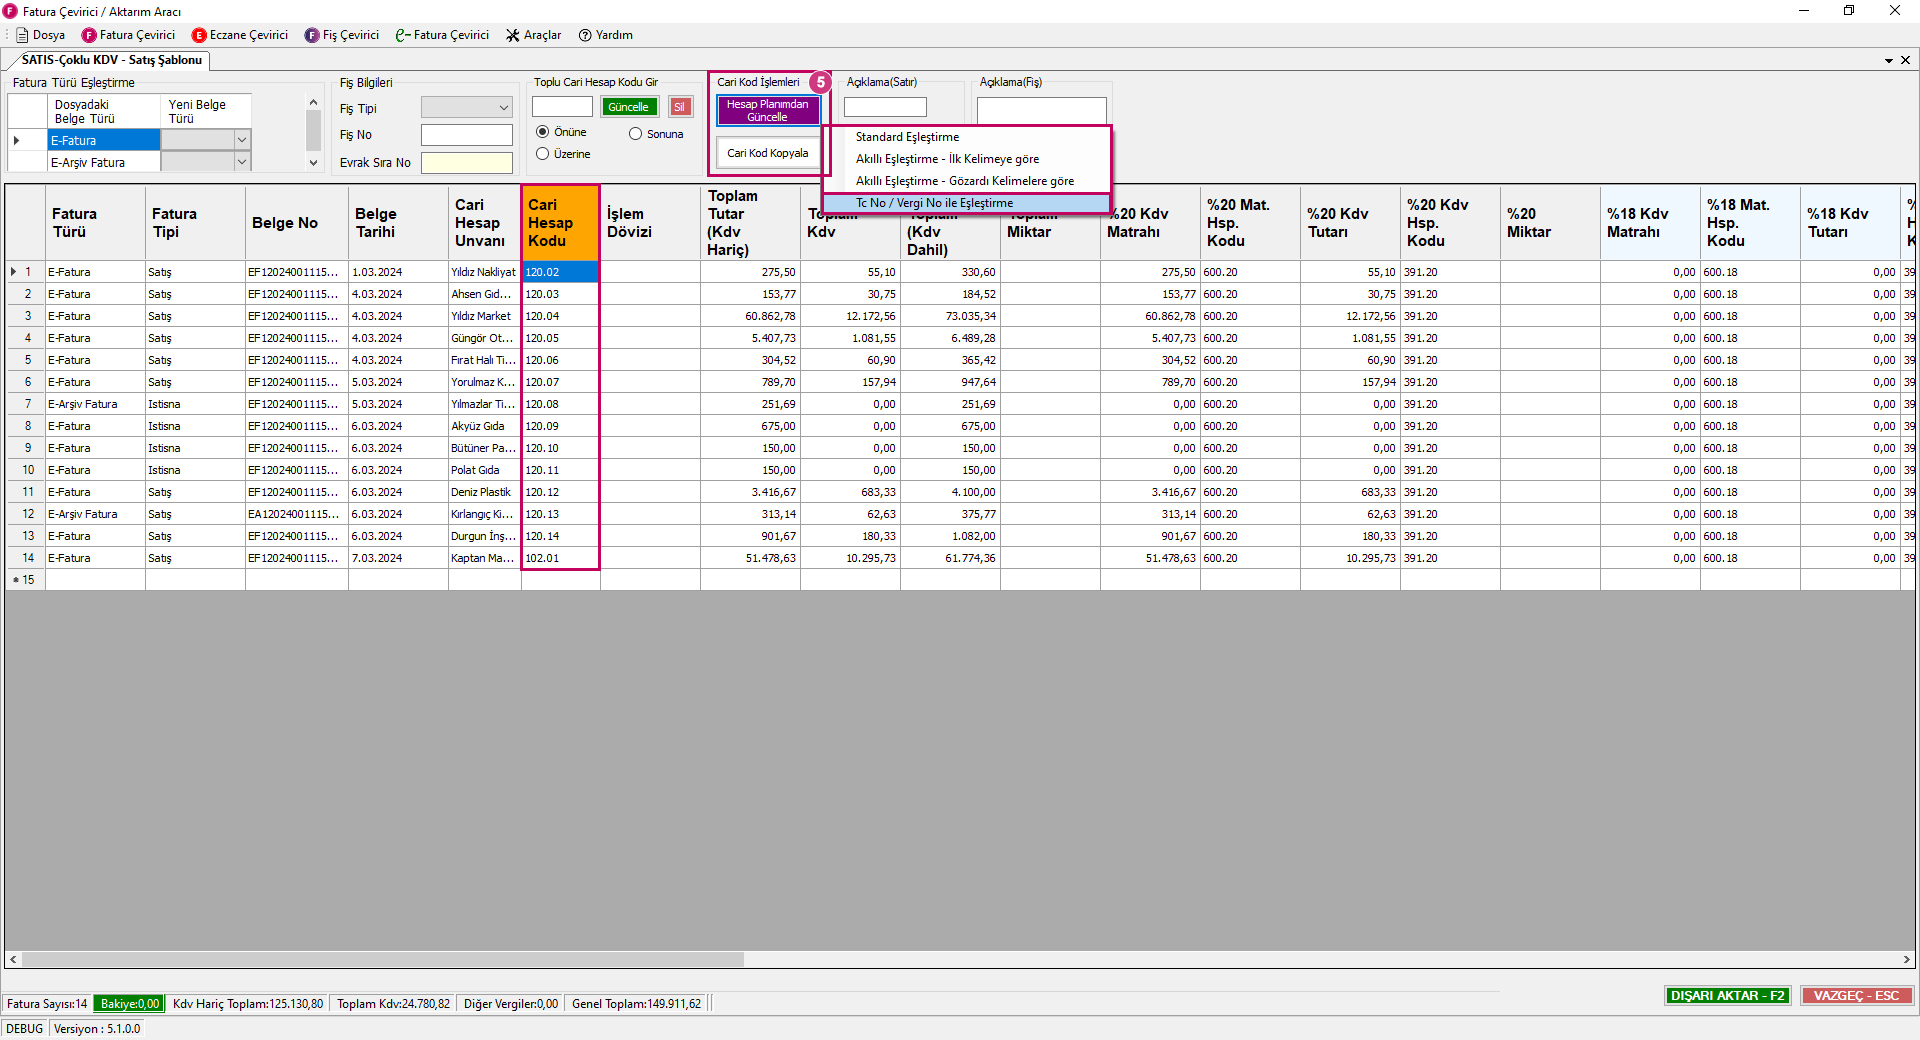The width and height of the screenshot is (1920, 1040).
Task: Expand the Fiş Tipi dropdown
Action: tap(503, 108)
